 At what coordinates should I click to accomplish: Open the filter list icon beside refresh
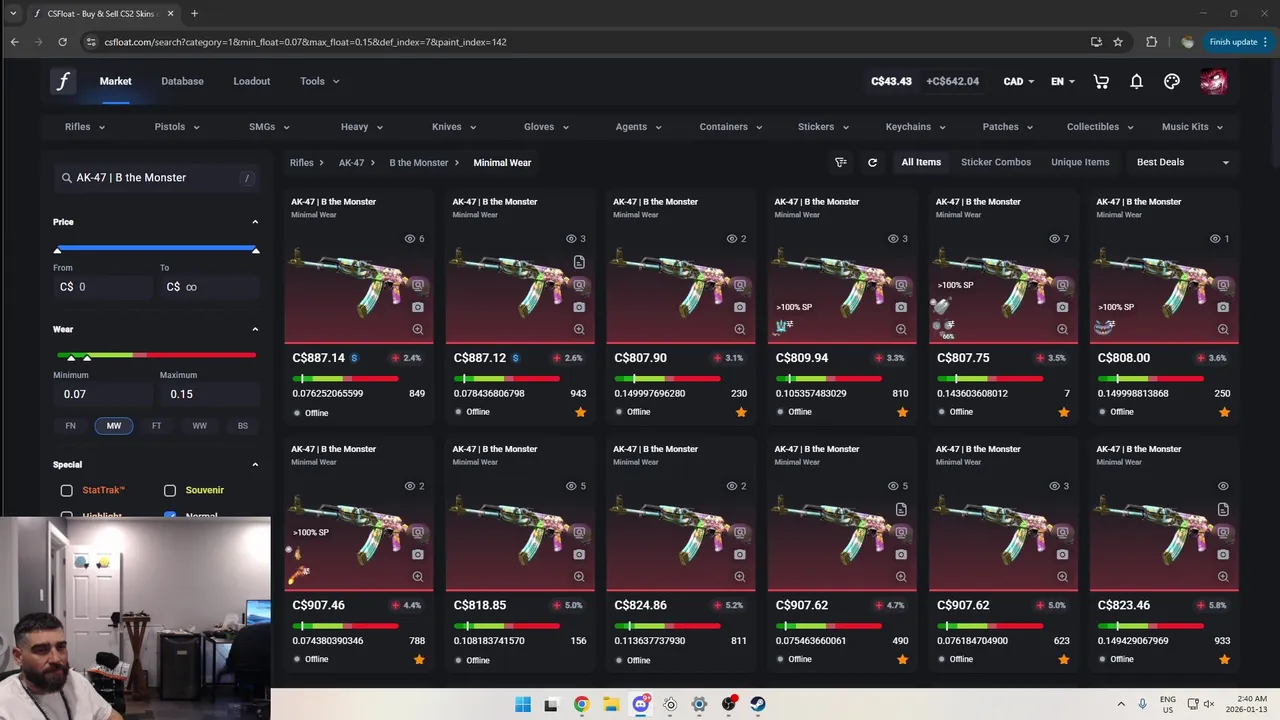point(841,162)
